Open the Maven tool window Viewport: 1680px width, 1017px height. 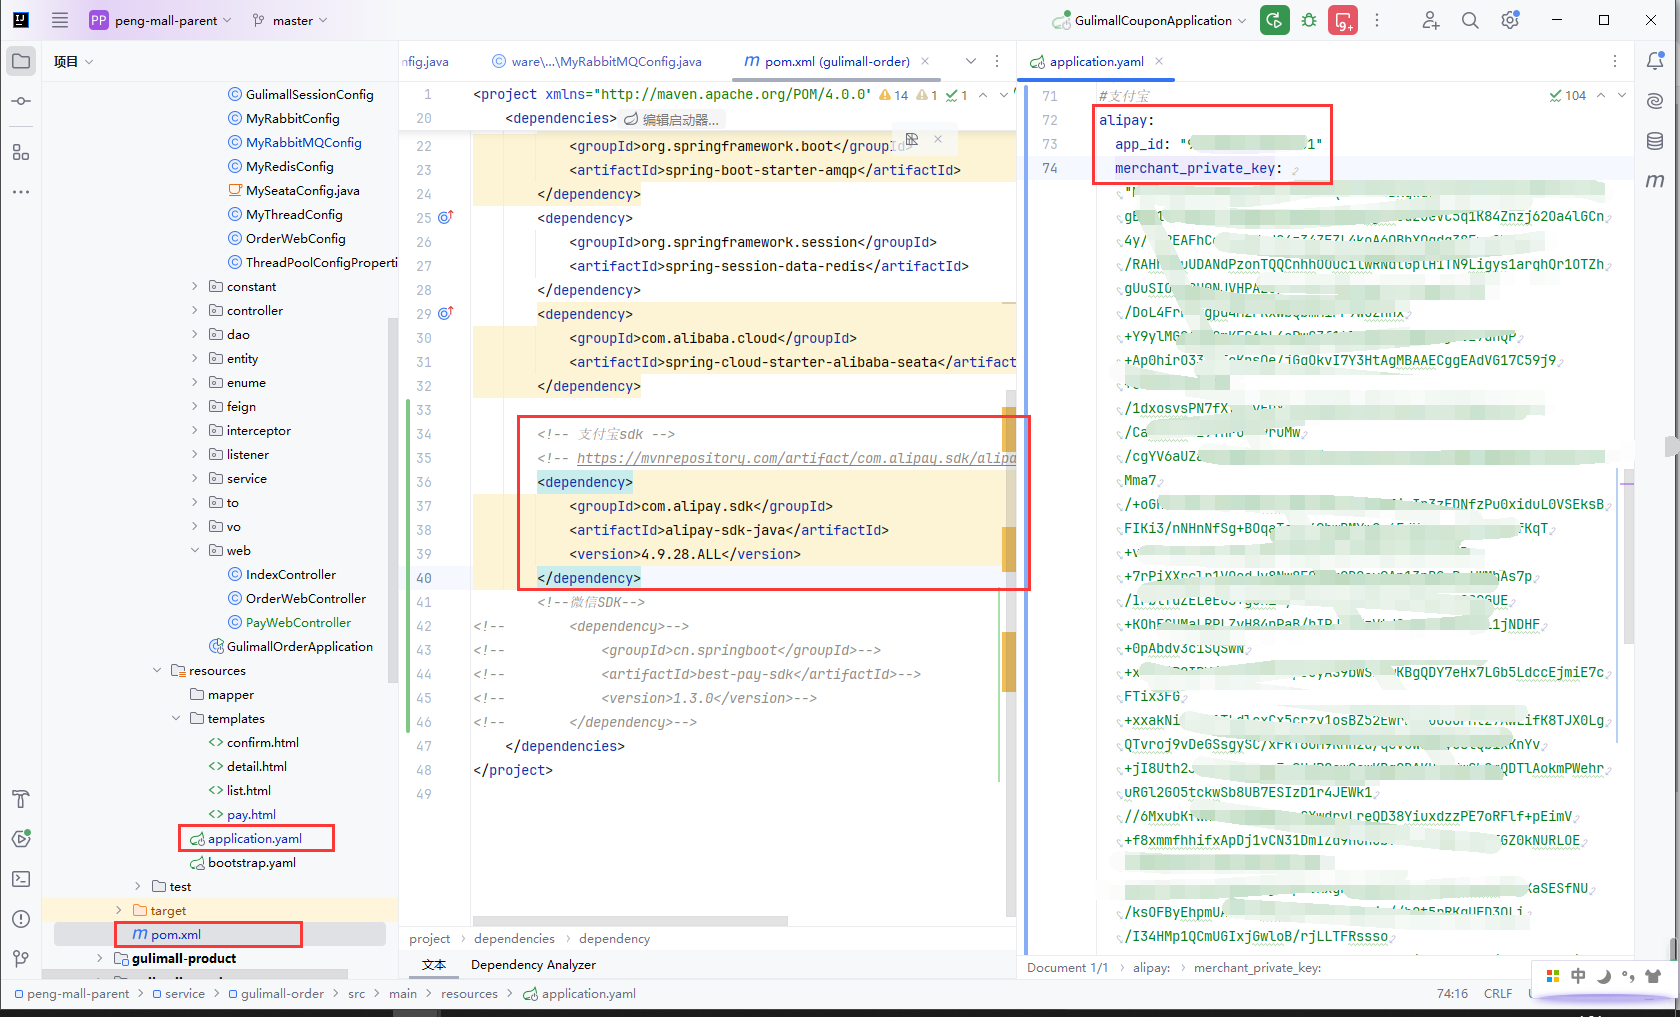(1655, 181)
